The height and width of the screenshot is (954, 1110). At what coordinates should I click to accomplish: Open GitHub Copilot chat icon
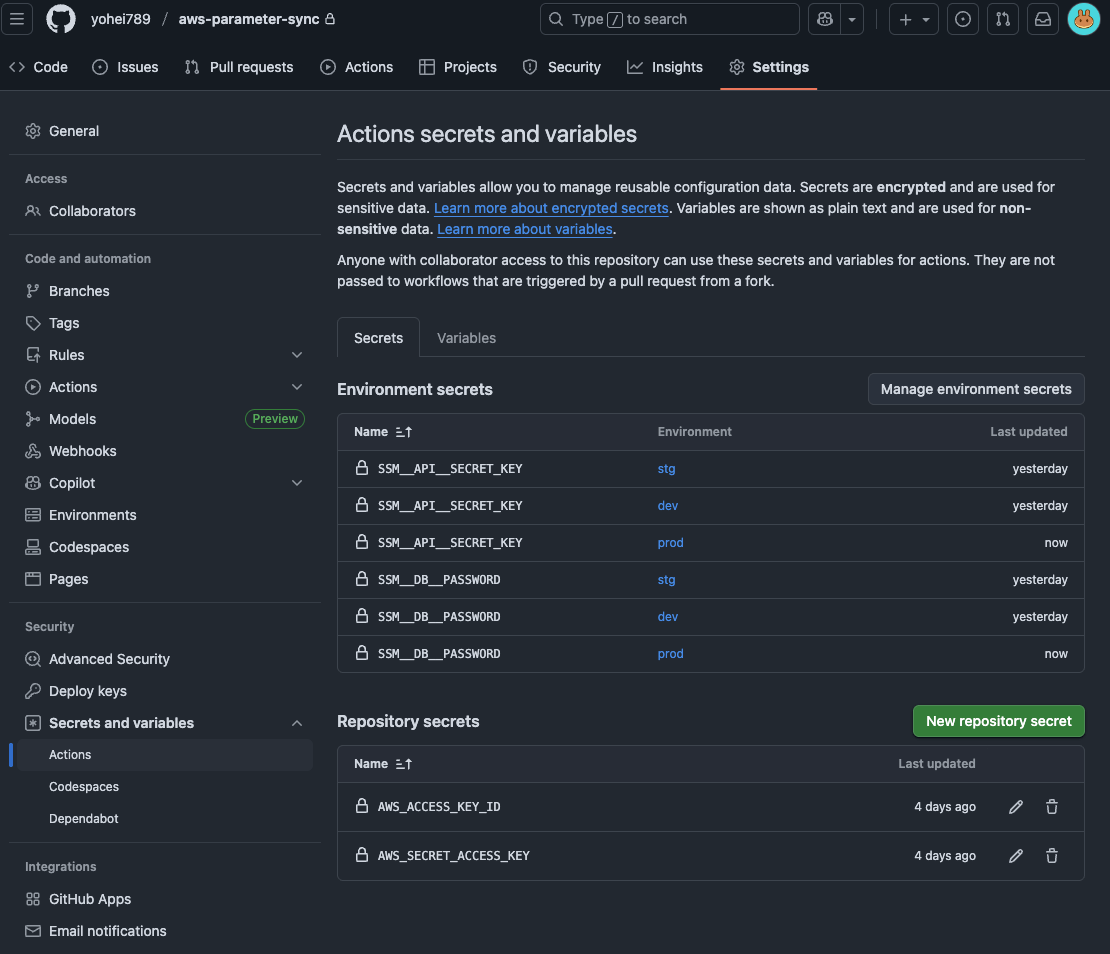[x=824, y=19]
